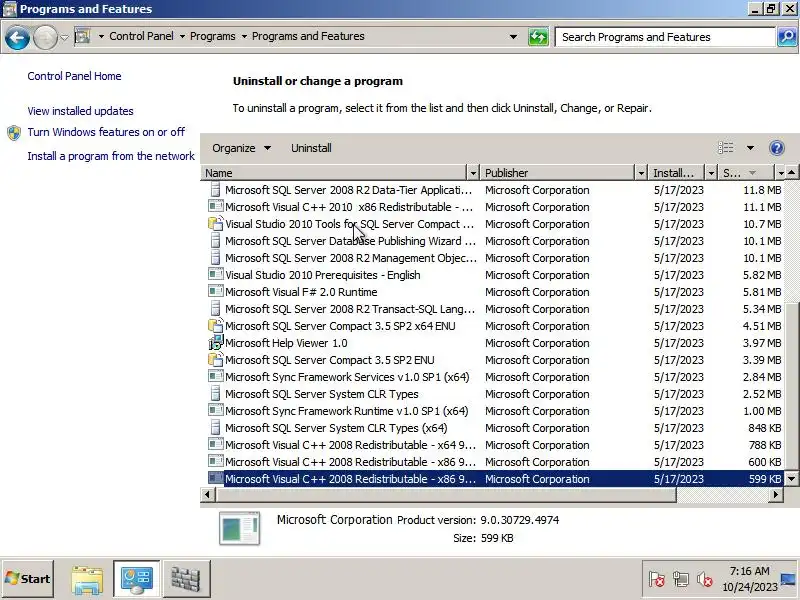Select Microsoft SQL Server Compact 3.5 SP2 ENU

493,360
